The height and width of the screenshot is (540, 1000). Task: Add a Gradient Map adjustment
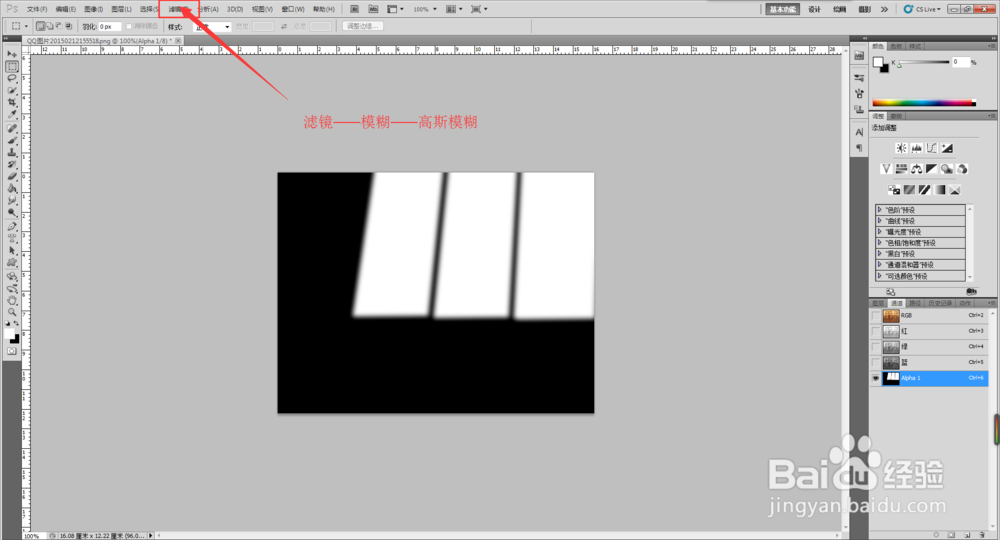click(939, 190)
